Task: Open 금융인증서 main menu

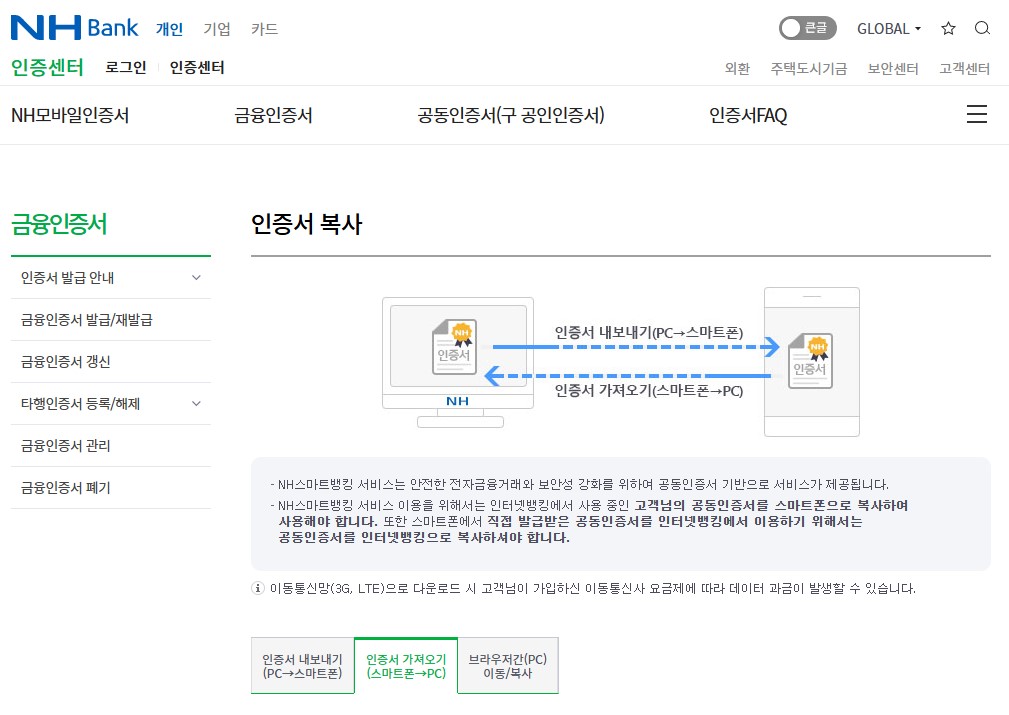Action: [x=273, y=115]
